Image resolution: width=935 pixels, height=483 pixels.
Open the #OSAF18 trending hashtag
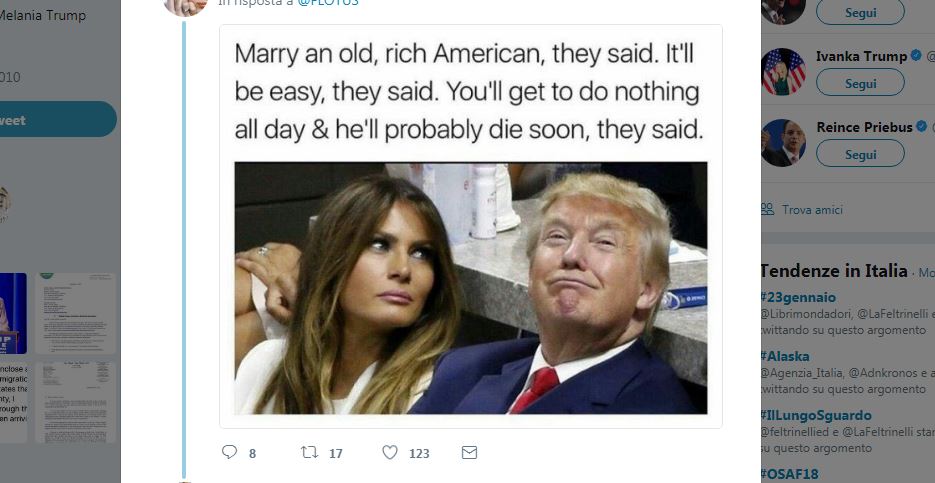789,474
